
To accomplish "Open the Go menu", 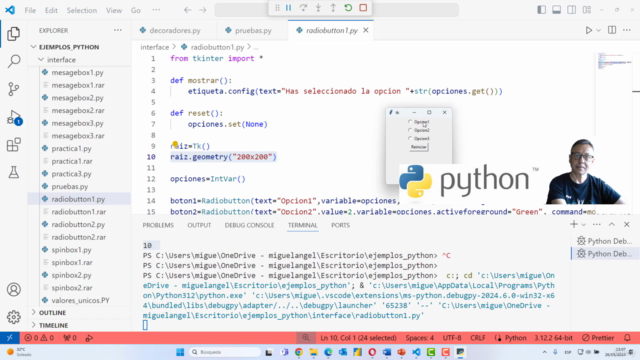I will click(136, 10).
